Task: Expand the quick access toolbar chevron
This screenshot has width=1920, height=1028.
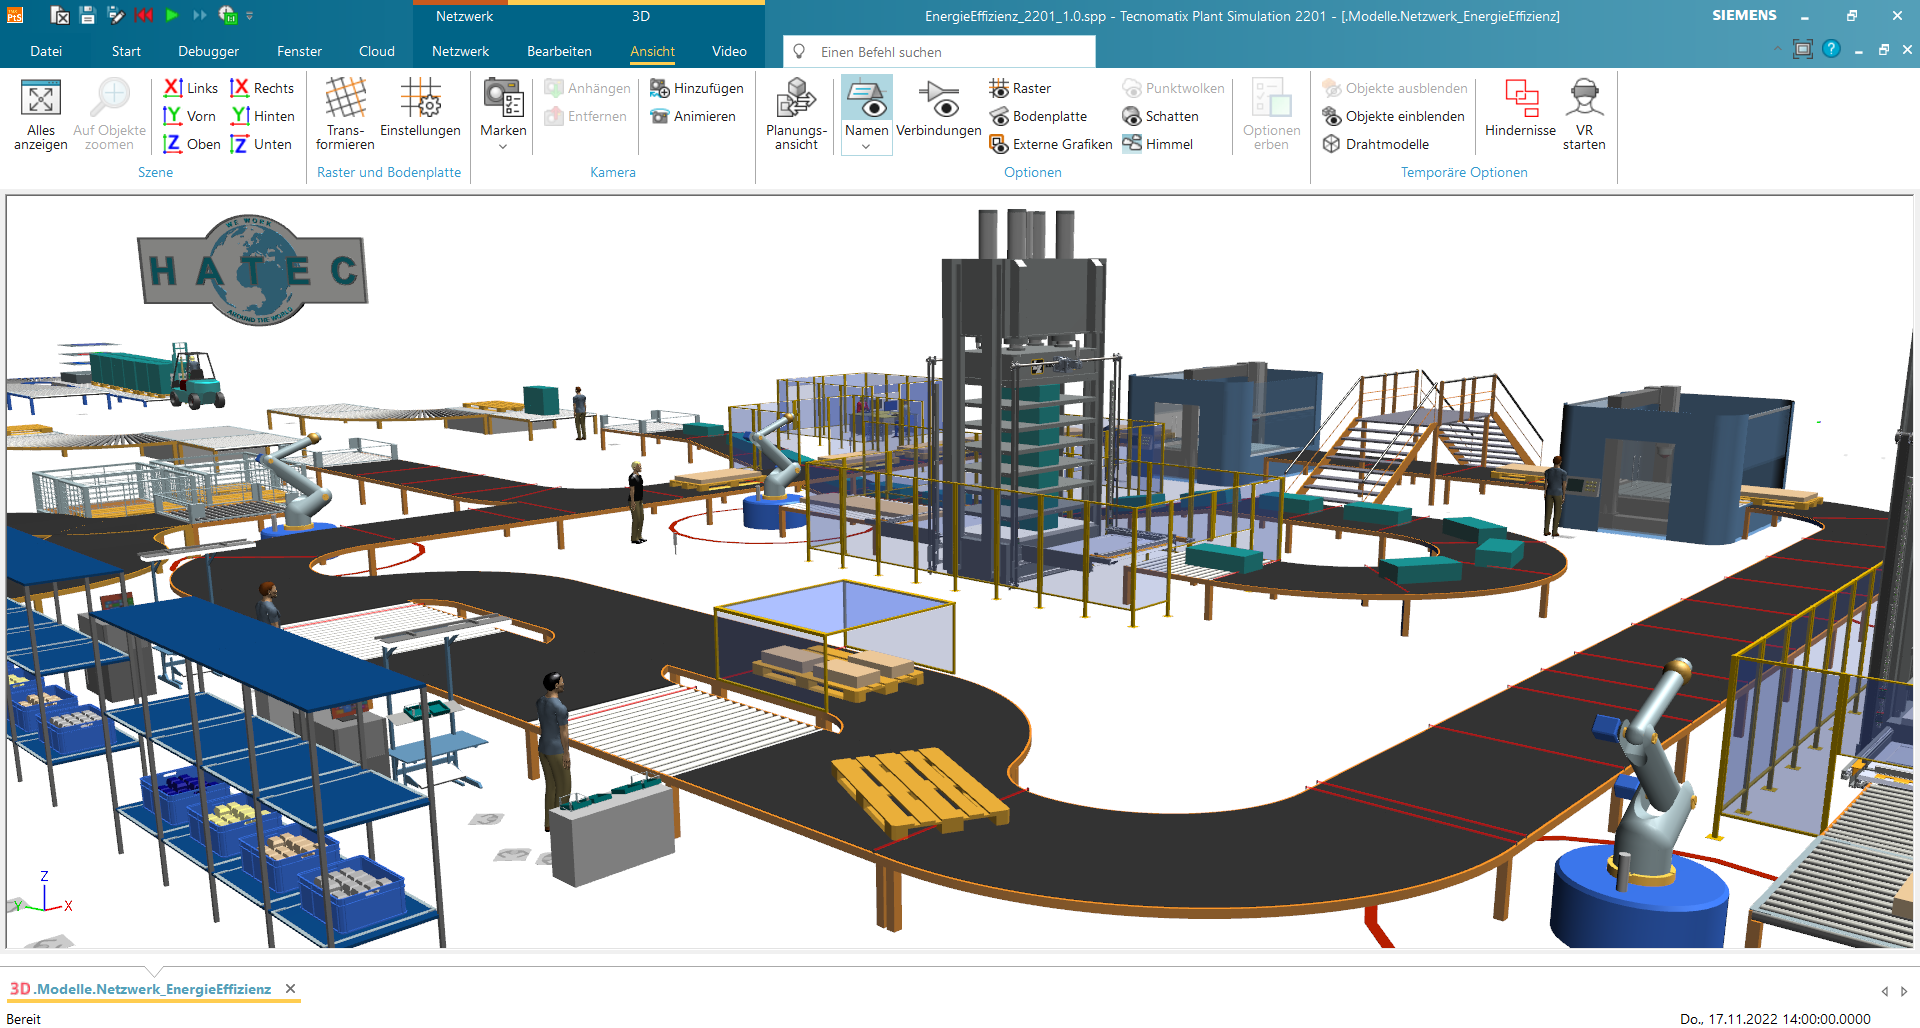Action: [247, 15]
